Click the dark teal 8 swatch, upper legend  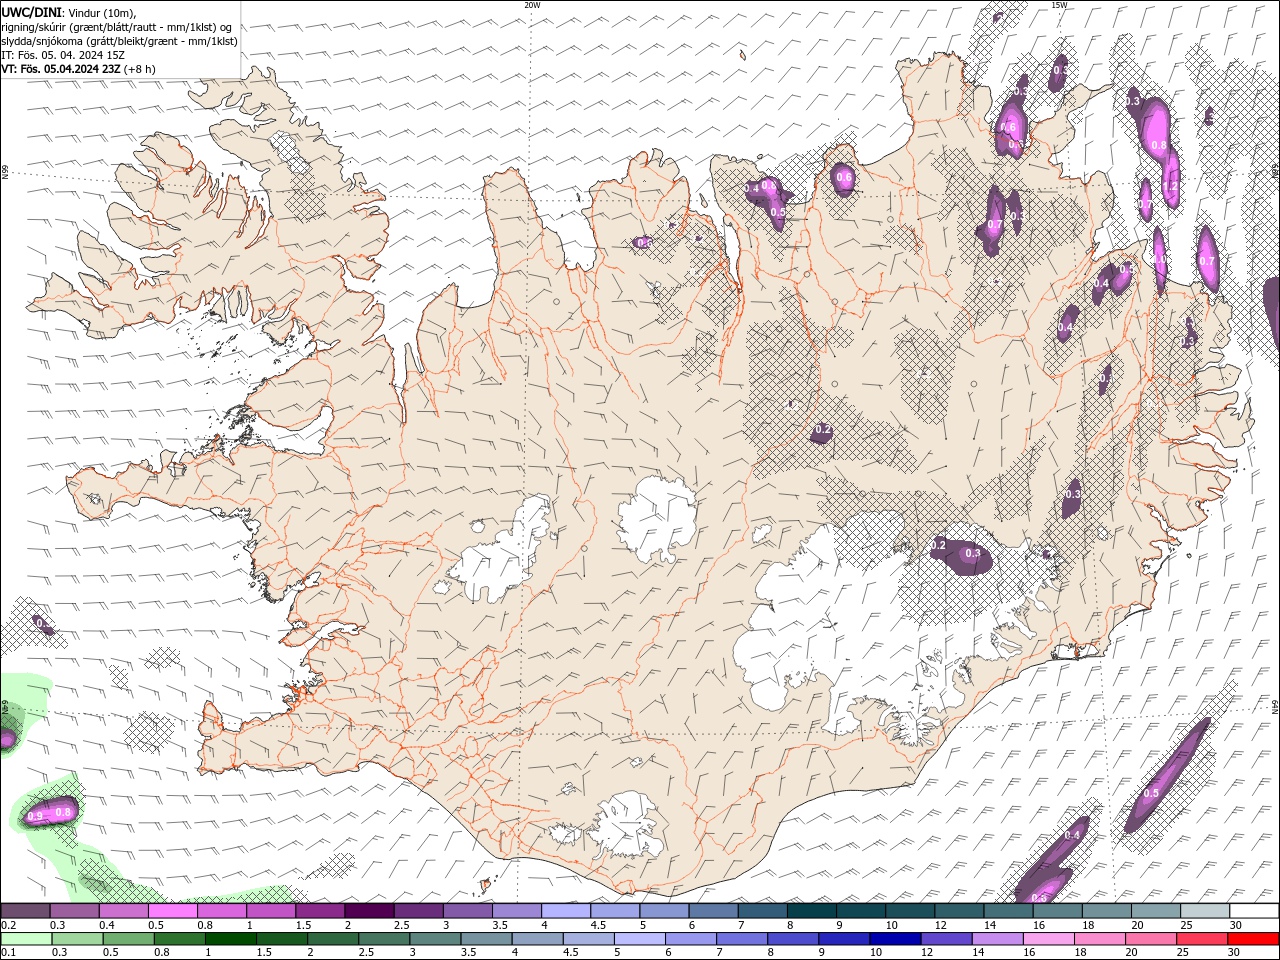[812, 911]
